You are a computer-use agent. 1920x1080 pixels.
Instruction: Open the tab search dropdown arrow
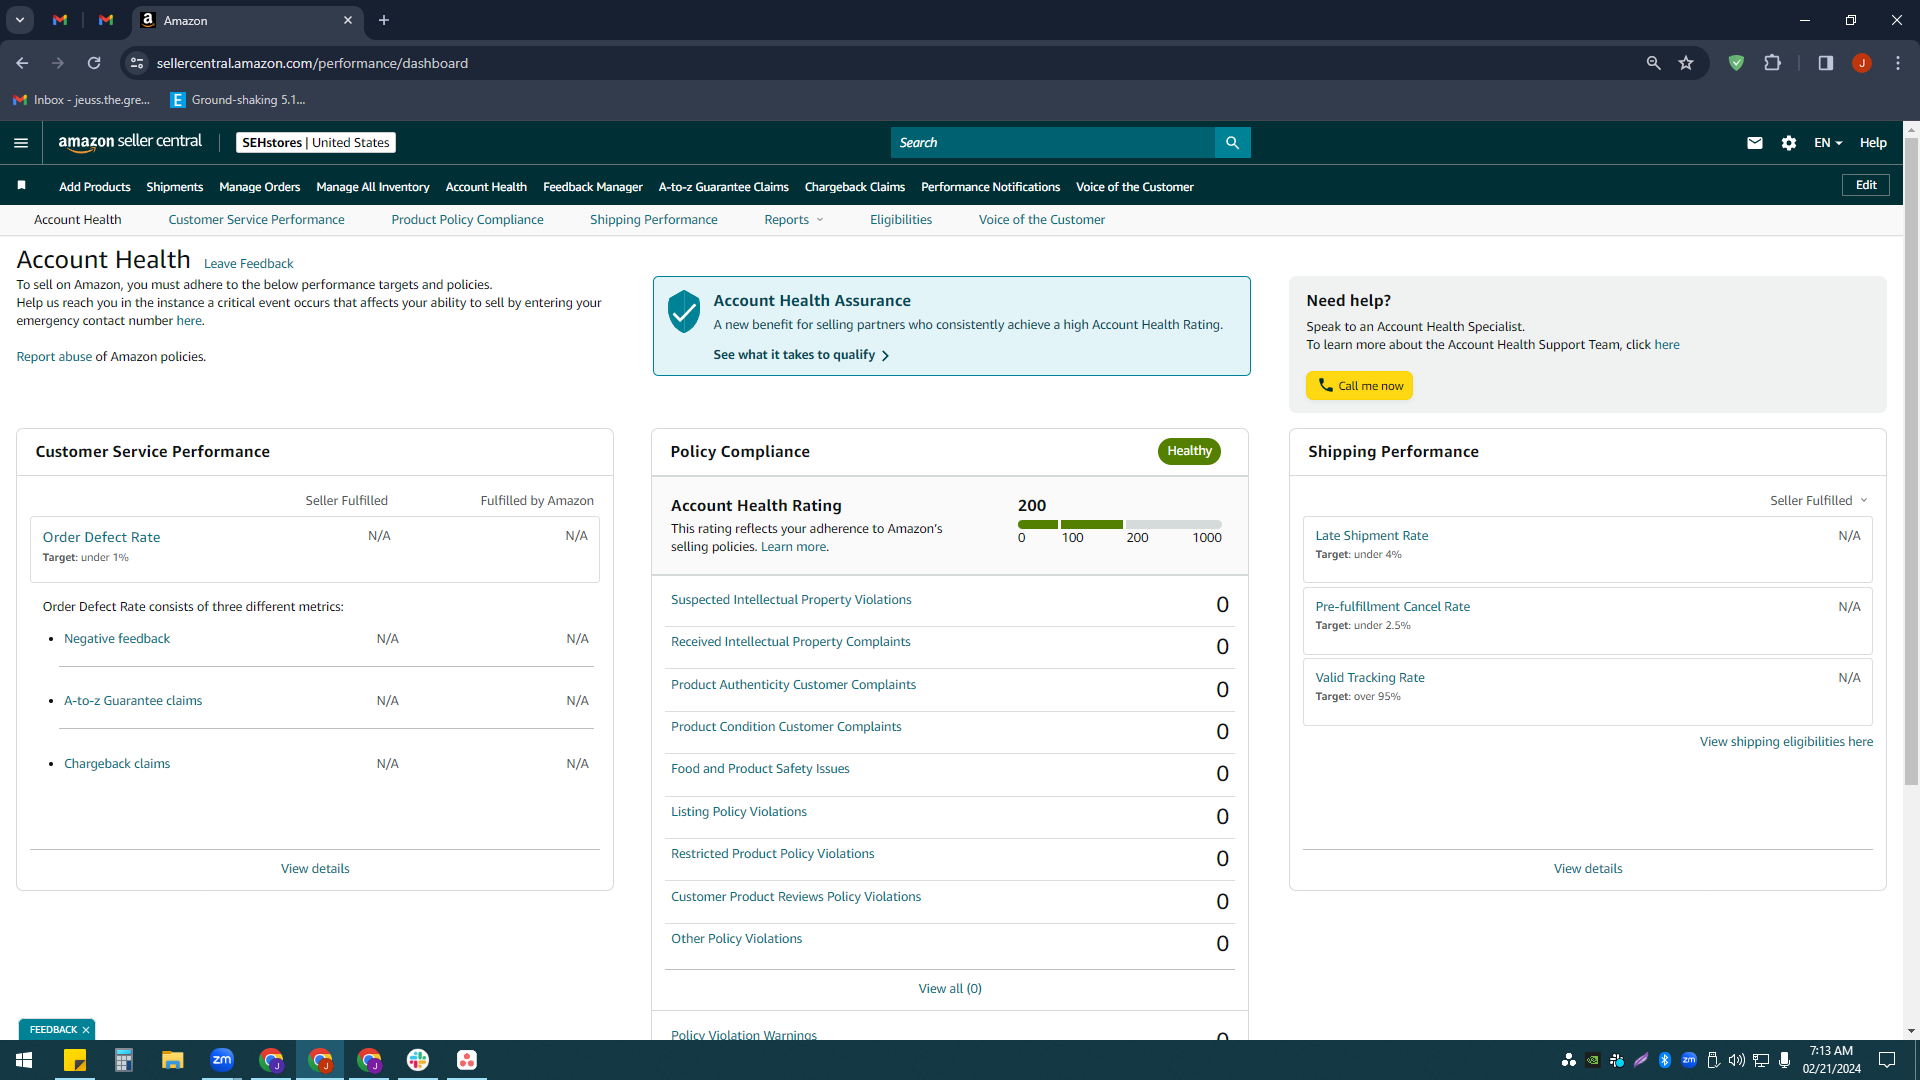tap(19, 20)
